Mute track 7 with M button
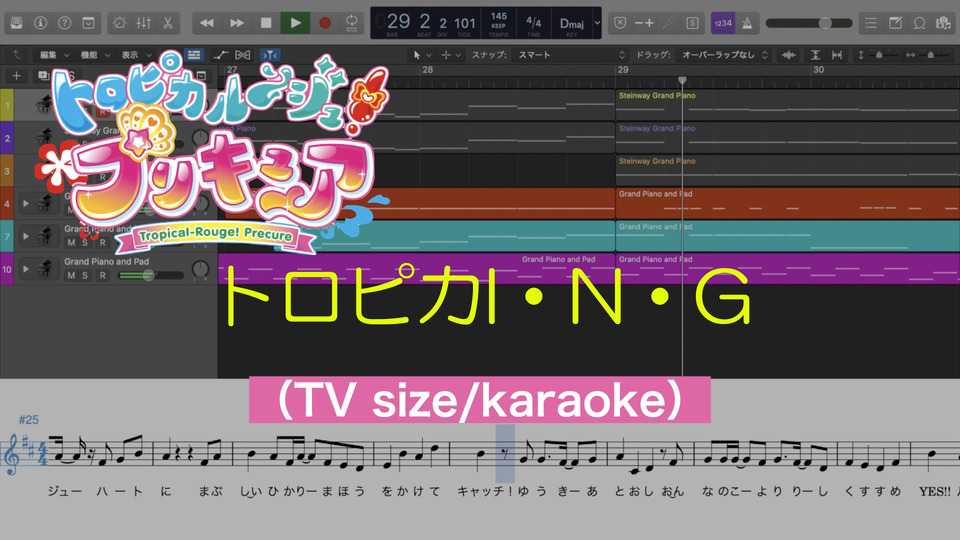This screenshot has width=960, height=540. [71, 242]
